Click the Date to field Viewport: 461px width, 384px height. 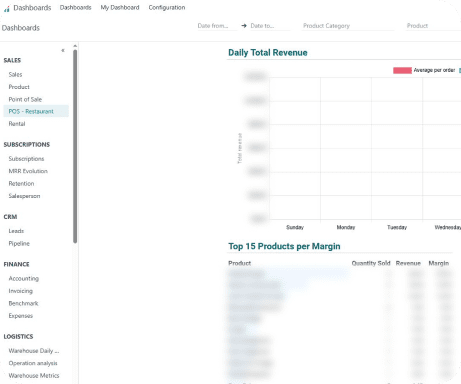click(x=270, y=26)
